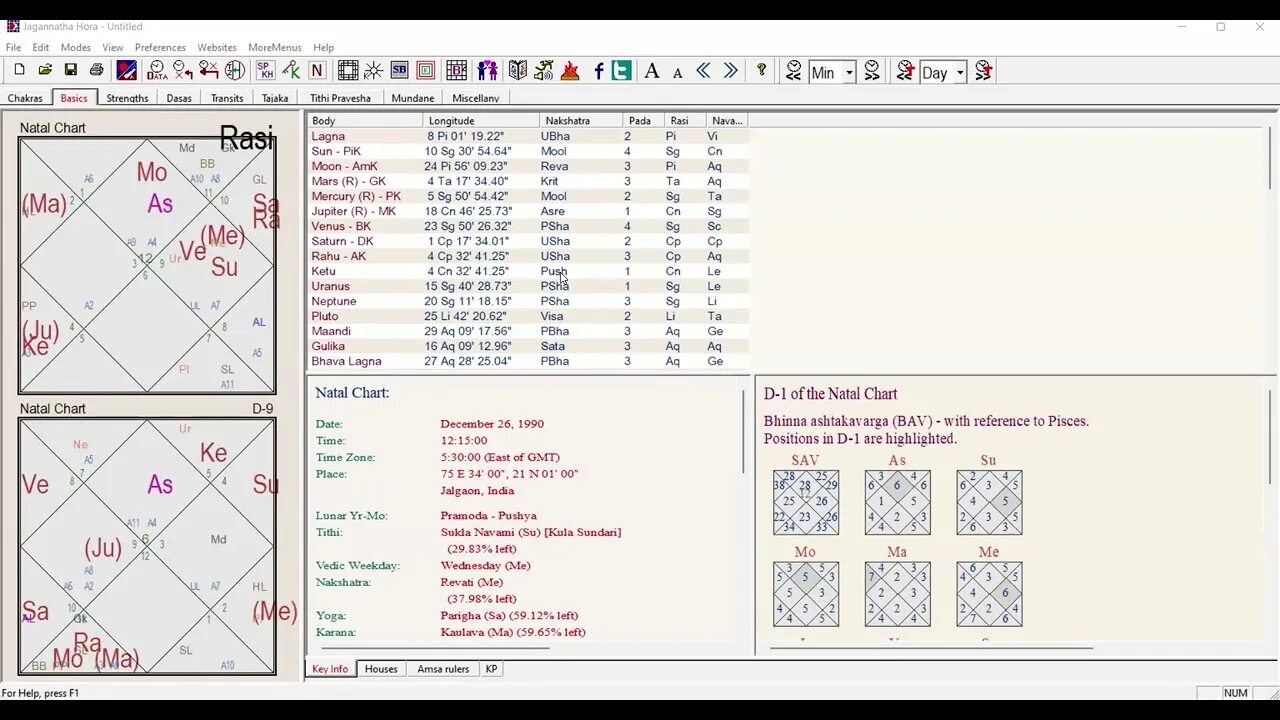Click the double right arrows icon

point(730,70)
